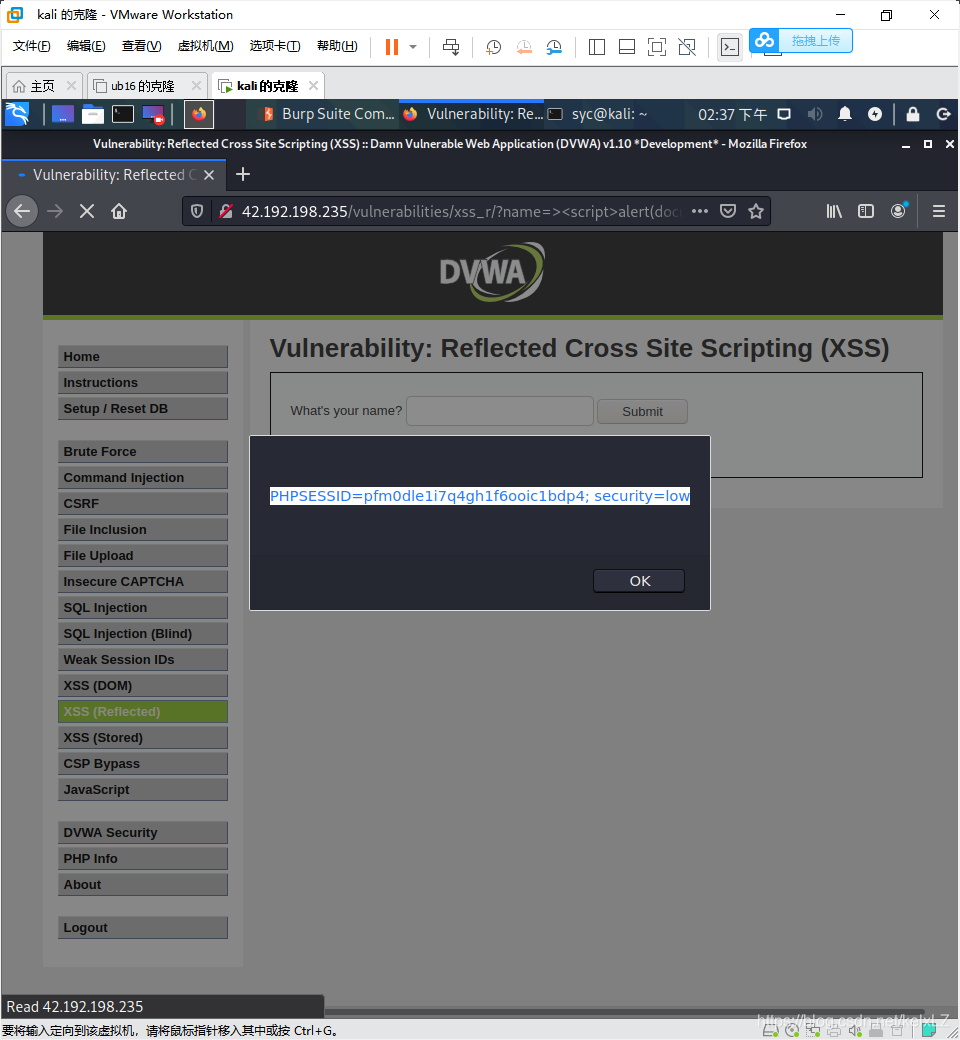Open the 选项卡(T) menu
This screenshot has width=960, height=1040.
tap(275, 46)
